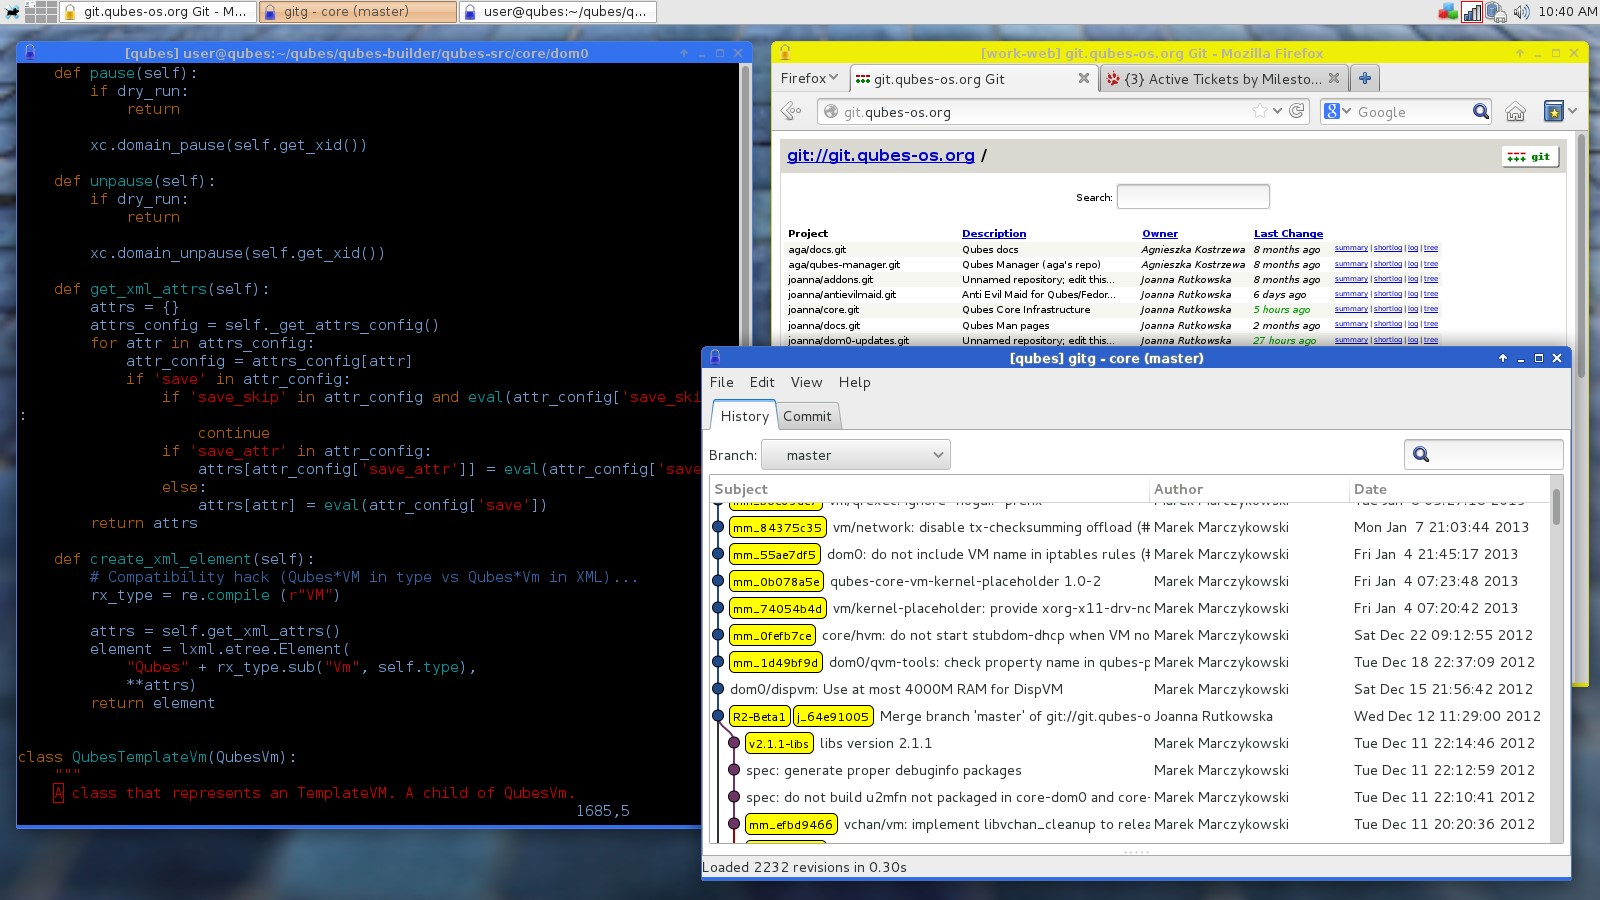1600x900 pixels.
Task: Click inside the gitweb Search field
Action: [1192, 196]
